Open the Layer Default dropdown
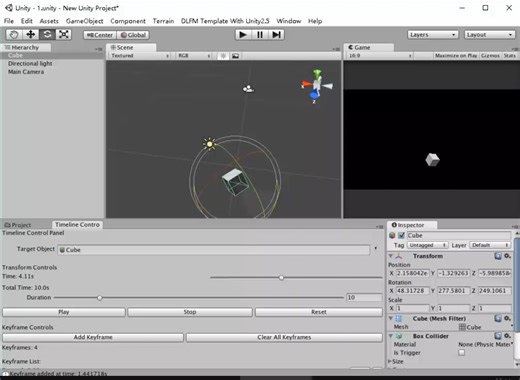Viewport: 520px width, 380px height. coord(491,245)
